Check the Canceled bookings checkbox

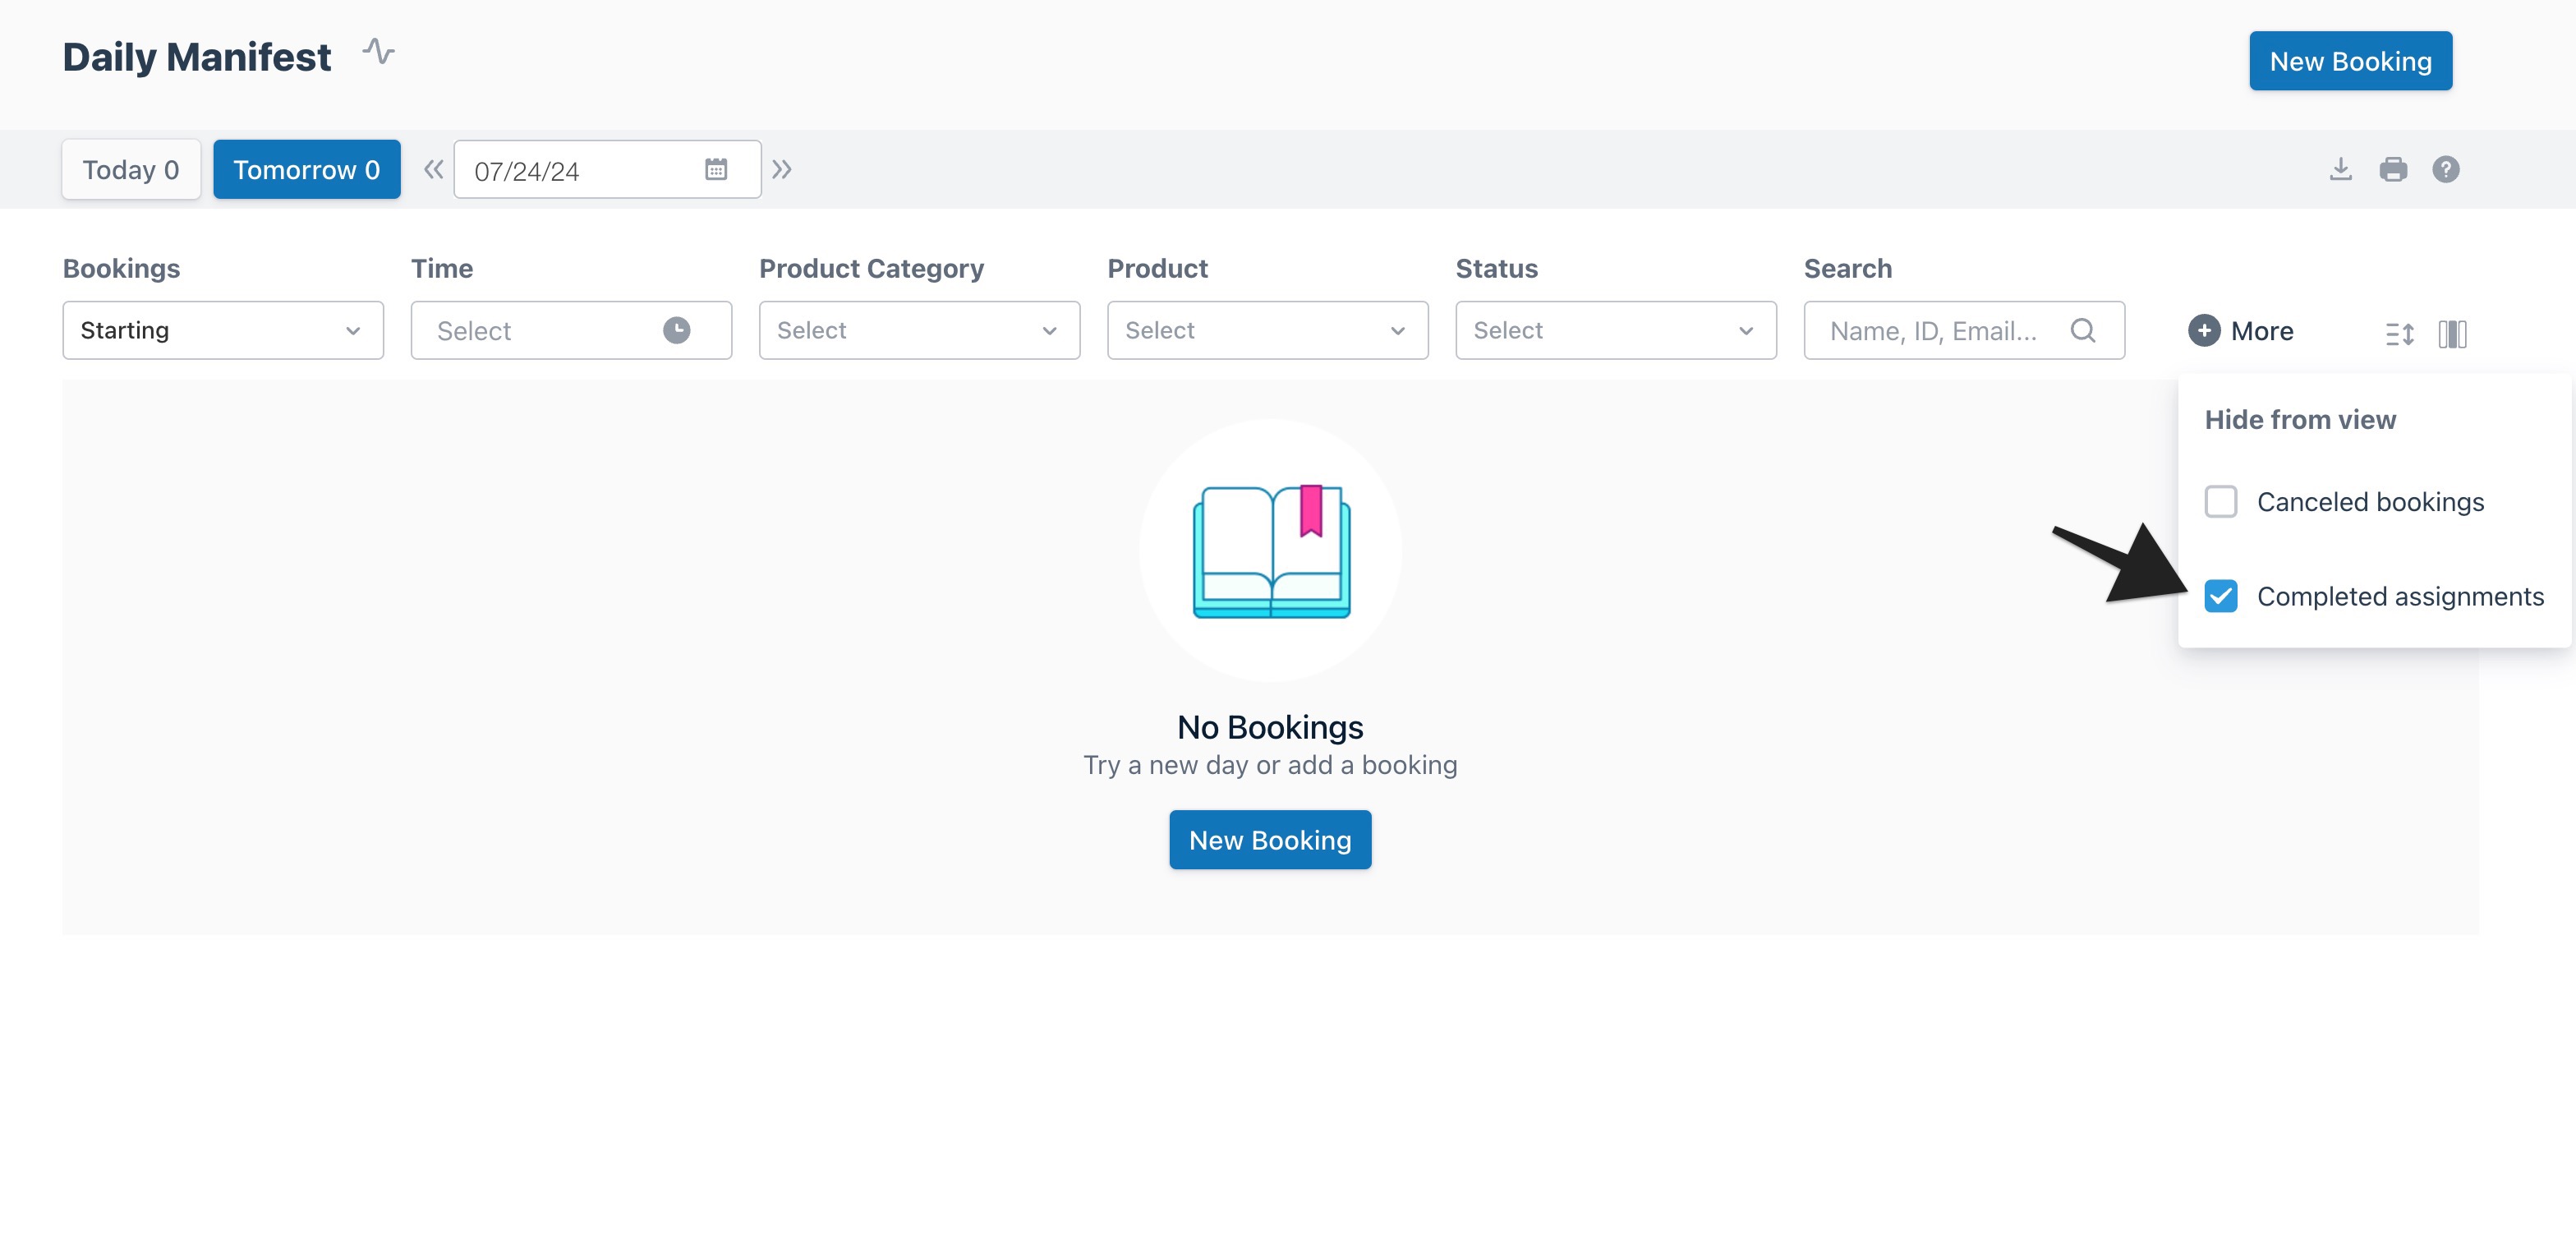tap(2221, 501)
